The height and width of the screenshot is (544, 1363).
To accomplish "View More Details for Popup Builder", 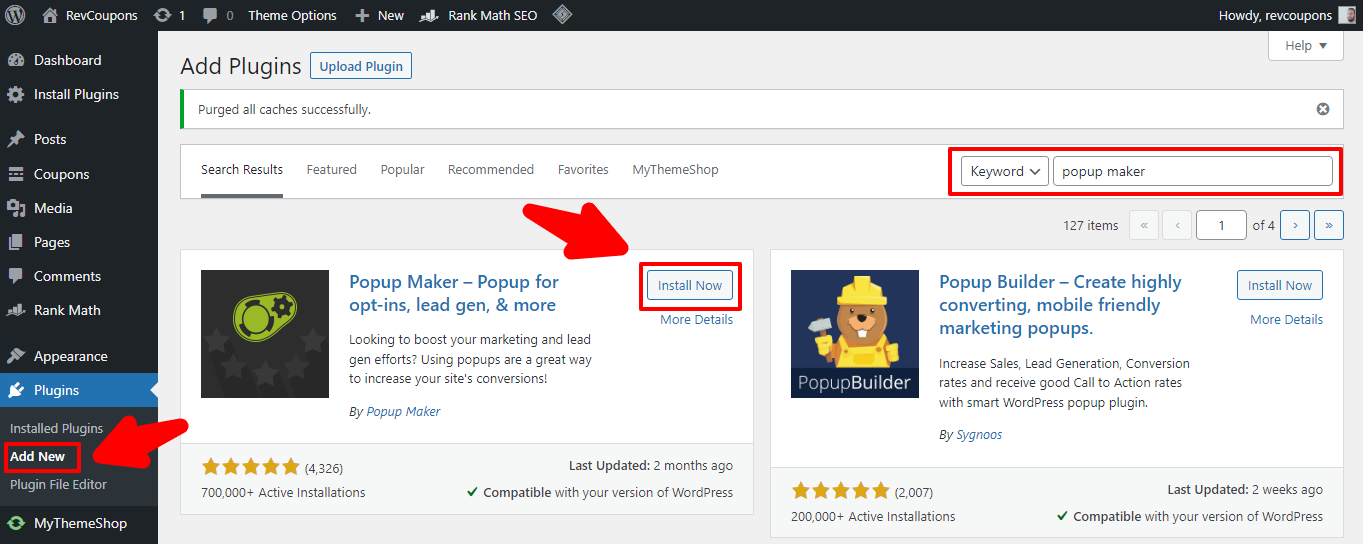I will [x=1286, y=320].
